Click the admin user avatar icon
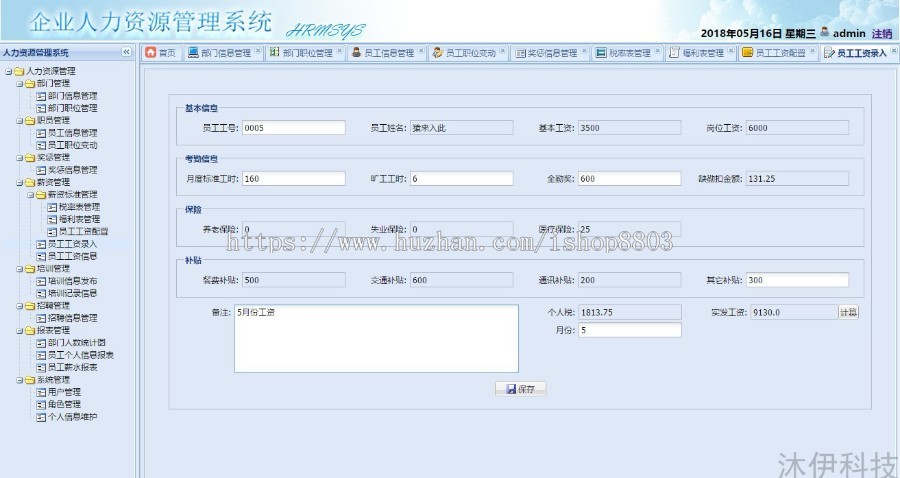 (x=825, y=32)
